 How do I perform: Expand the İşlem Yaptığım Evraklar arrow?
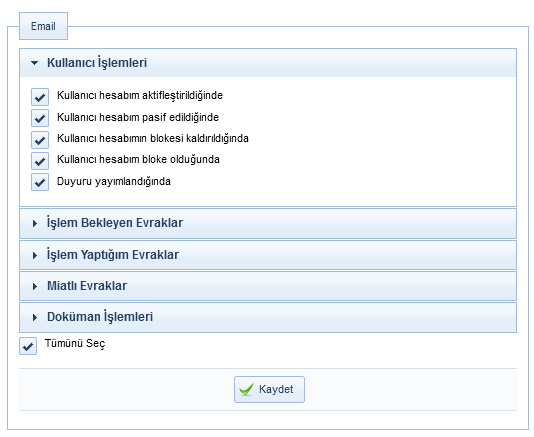(x=35, y=255)
